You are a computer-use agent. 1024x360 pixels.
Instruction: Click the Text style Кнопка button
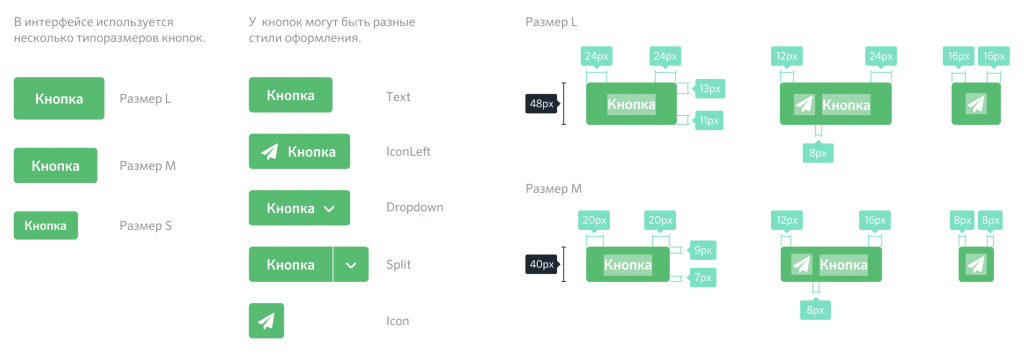point(291,95)
